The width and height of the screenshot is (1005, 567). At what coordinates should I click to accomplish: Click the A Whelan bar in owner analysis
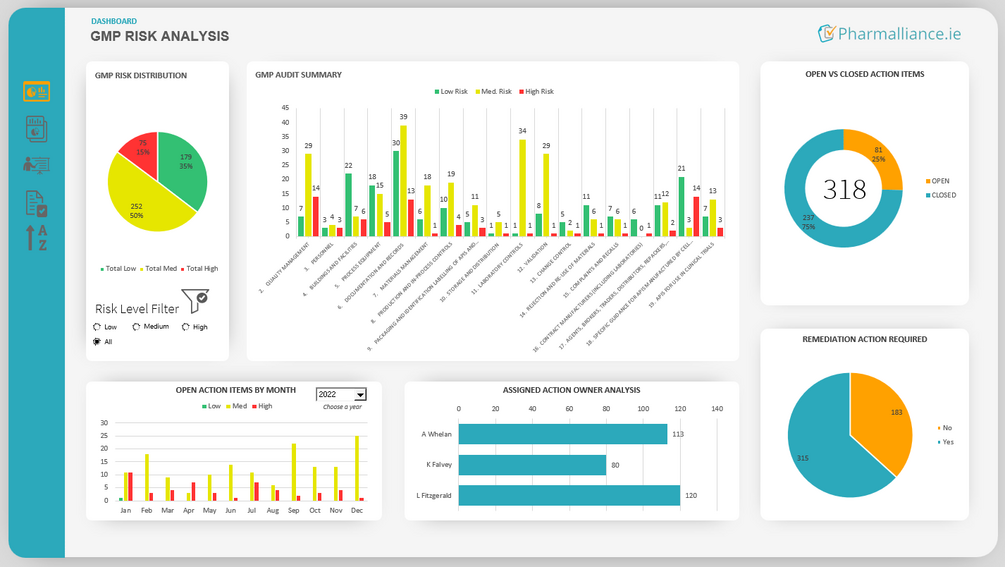pos(563,434)
